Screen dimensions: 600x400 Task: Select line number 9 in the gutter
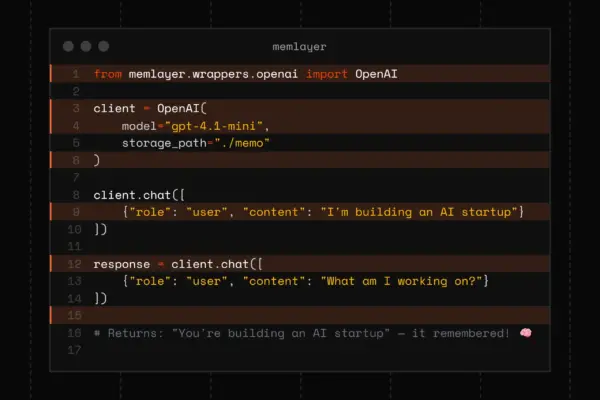click(75, 212)
